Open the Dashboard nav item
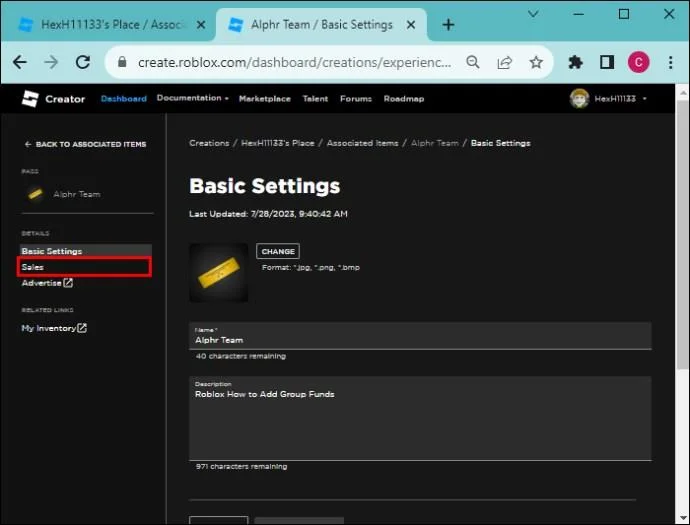The width and height of the screenshot is (690, 525). (x=124, y=99)
